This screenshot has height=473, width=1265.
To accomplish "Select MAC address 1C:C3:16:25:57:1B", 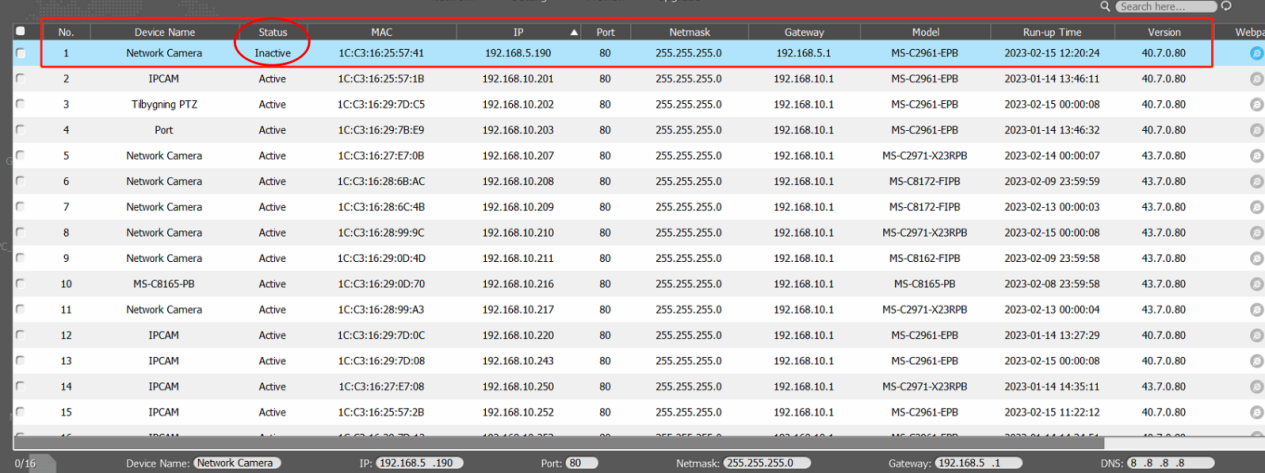I will coord(382,78).
